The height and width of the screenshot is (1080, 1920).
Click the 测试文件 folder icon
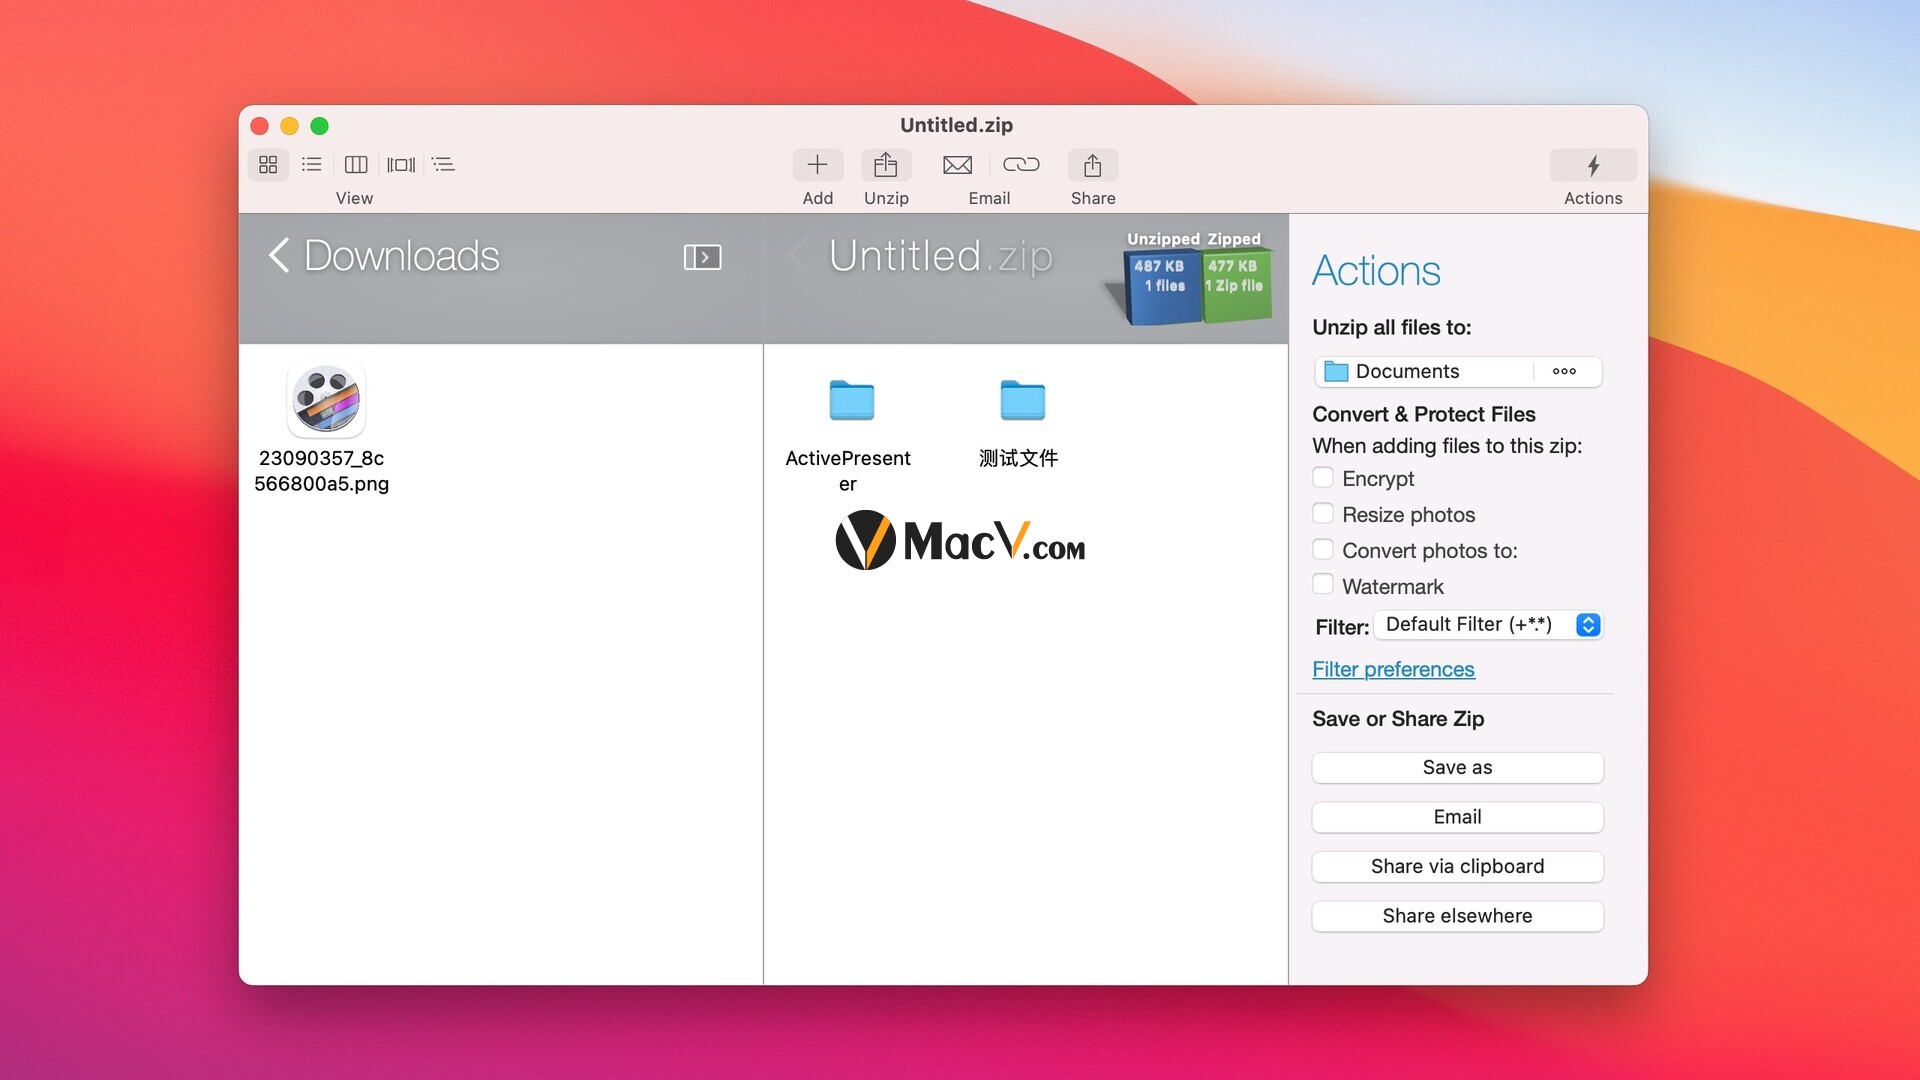(1022, 400)
